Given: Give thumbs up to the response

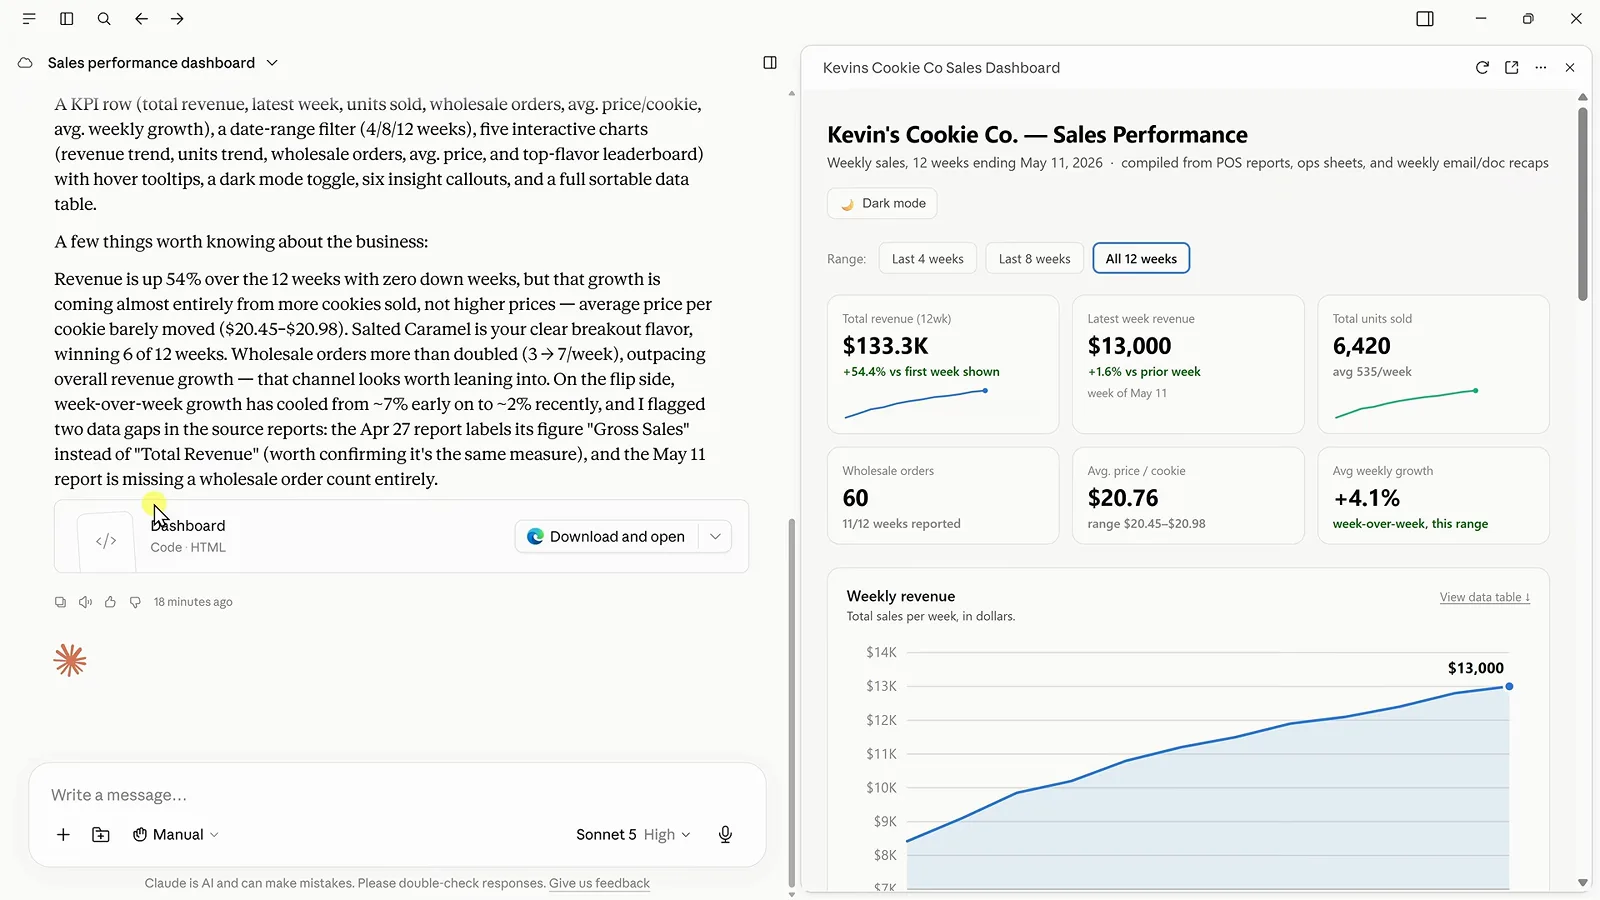Looking at the screenshot, I should coord(110,602).
